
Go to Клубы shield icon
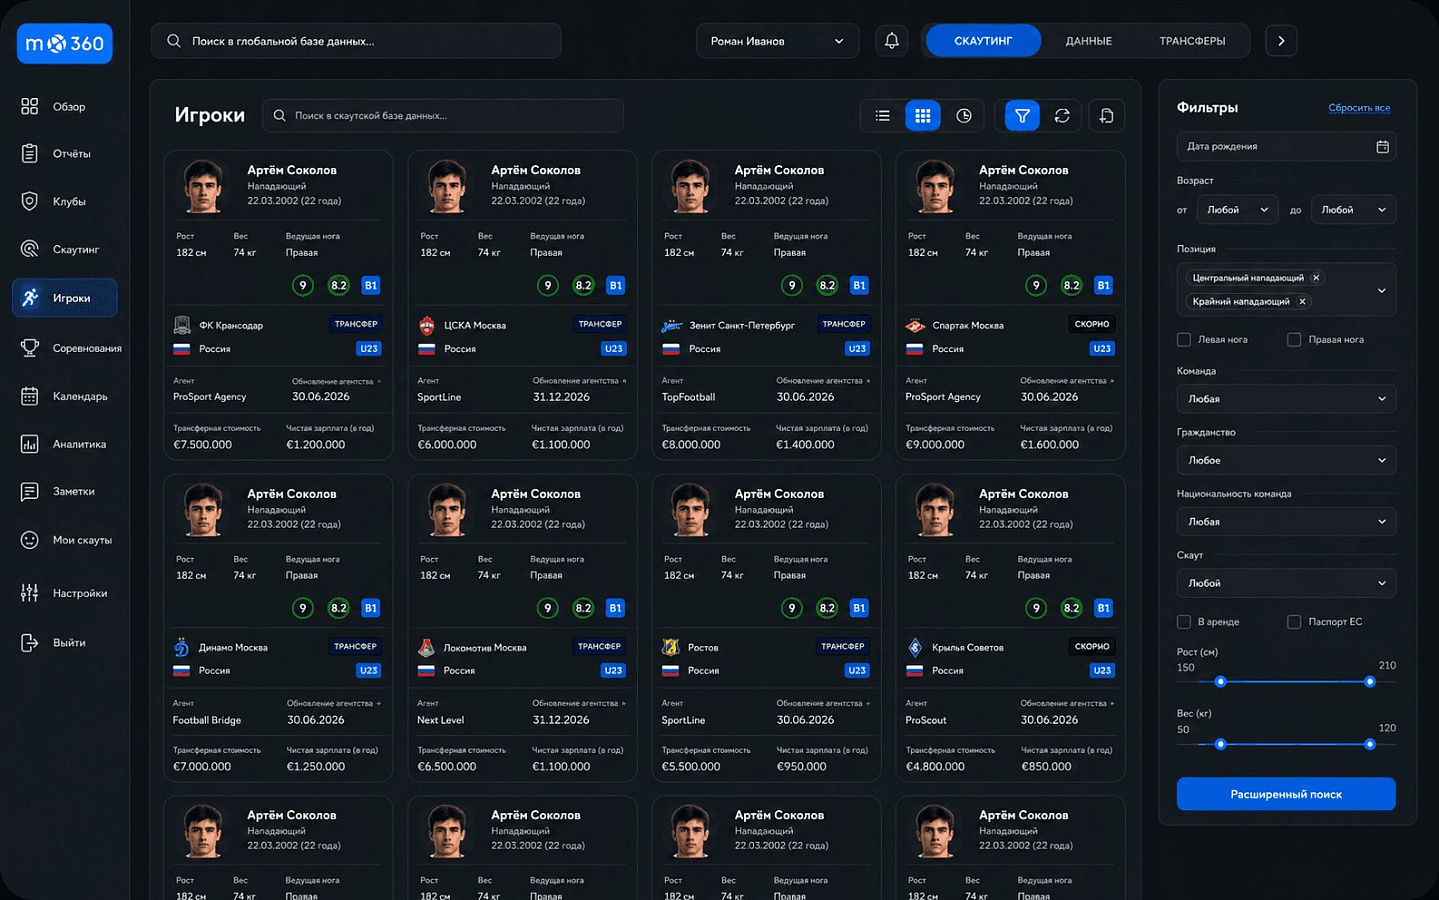[x=30, y=201]
